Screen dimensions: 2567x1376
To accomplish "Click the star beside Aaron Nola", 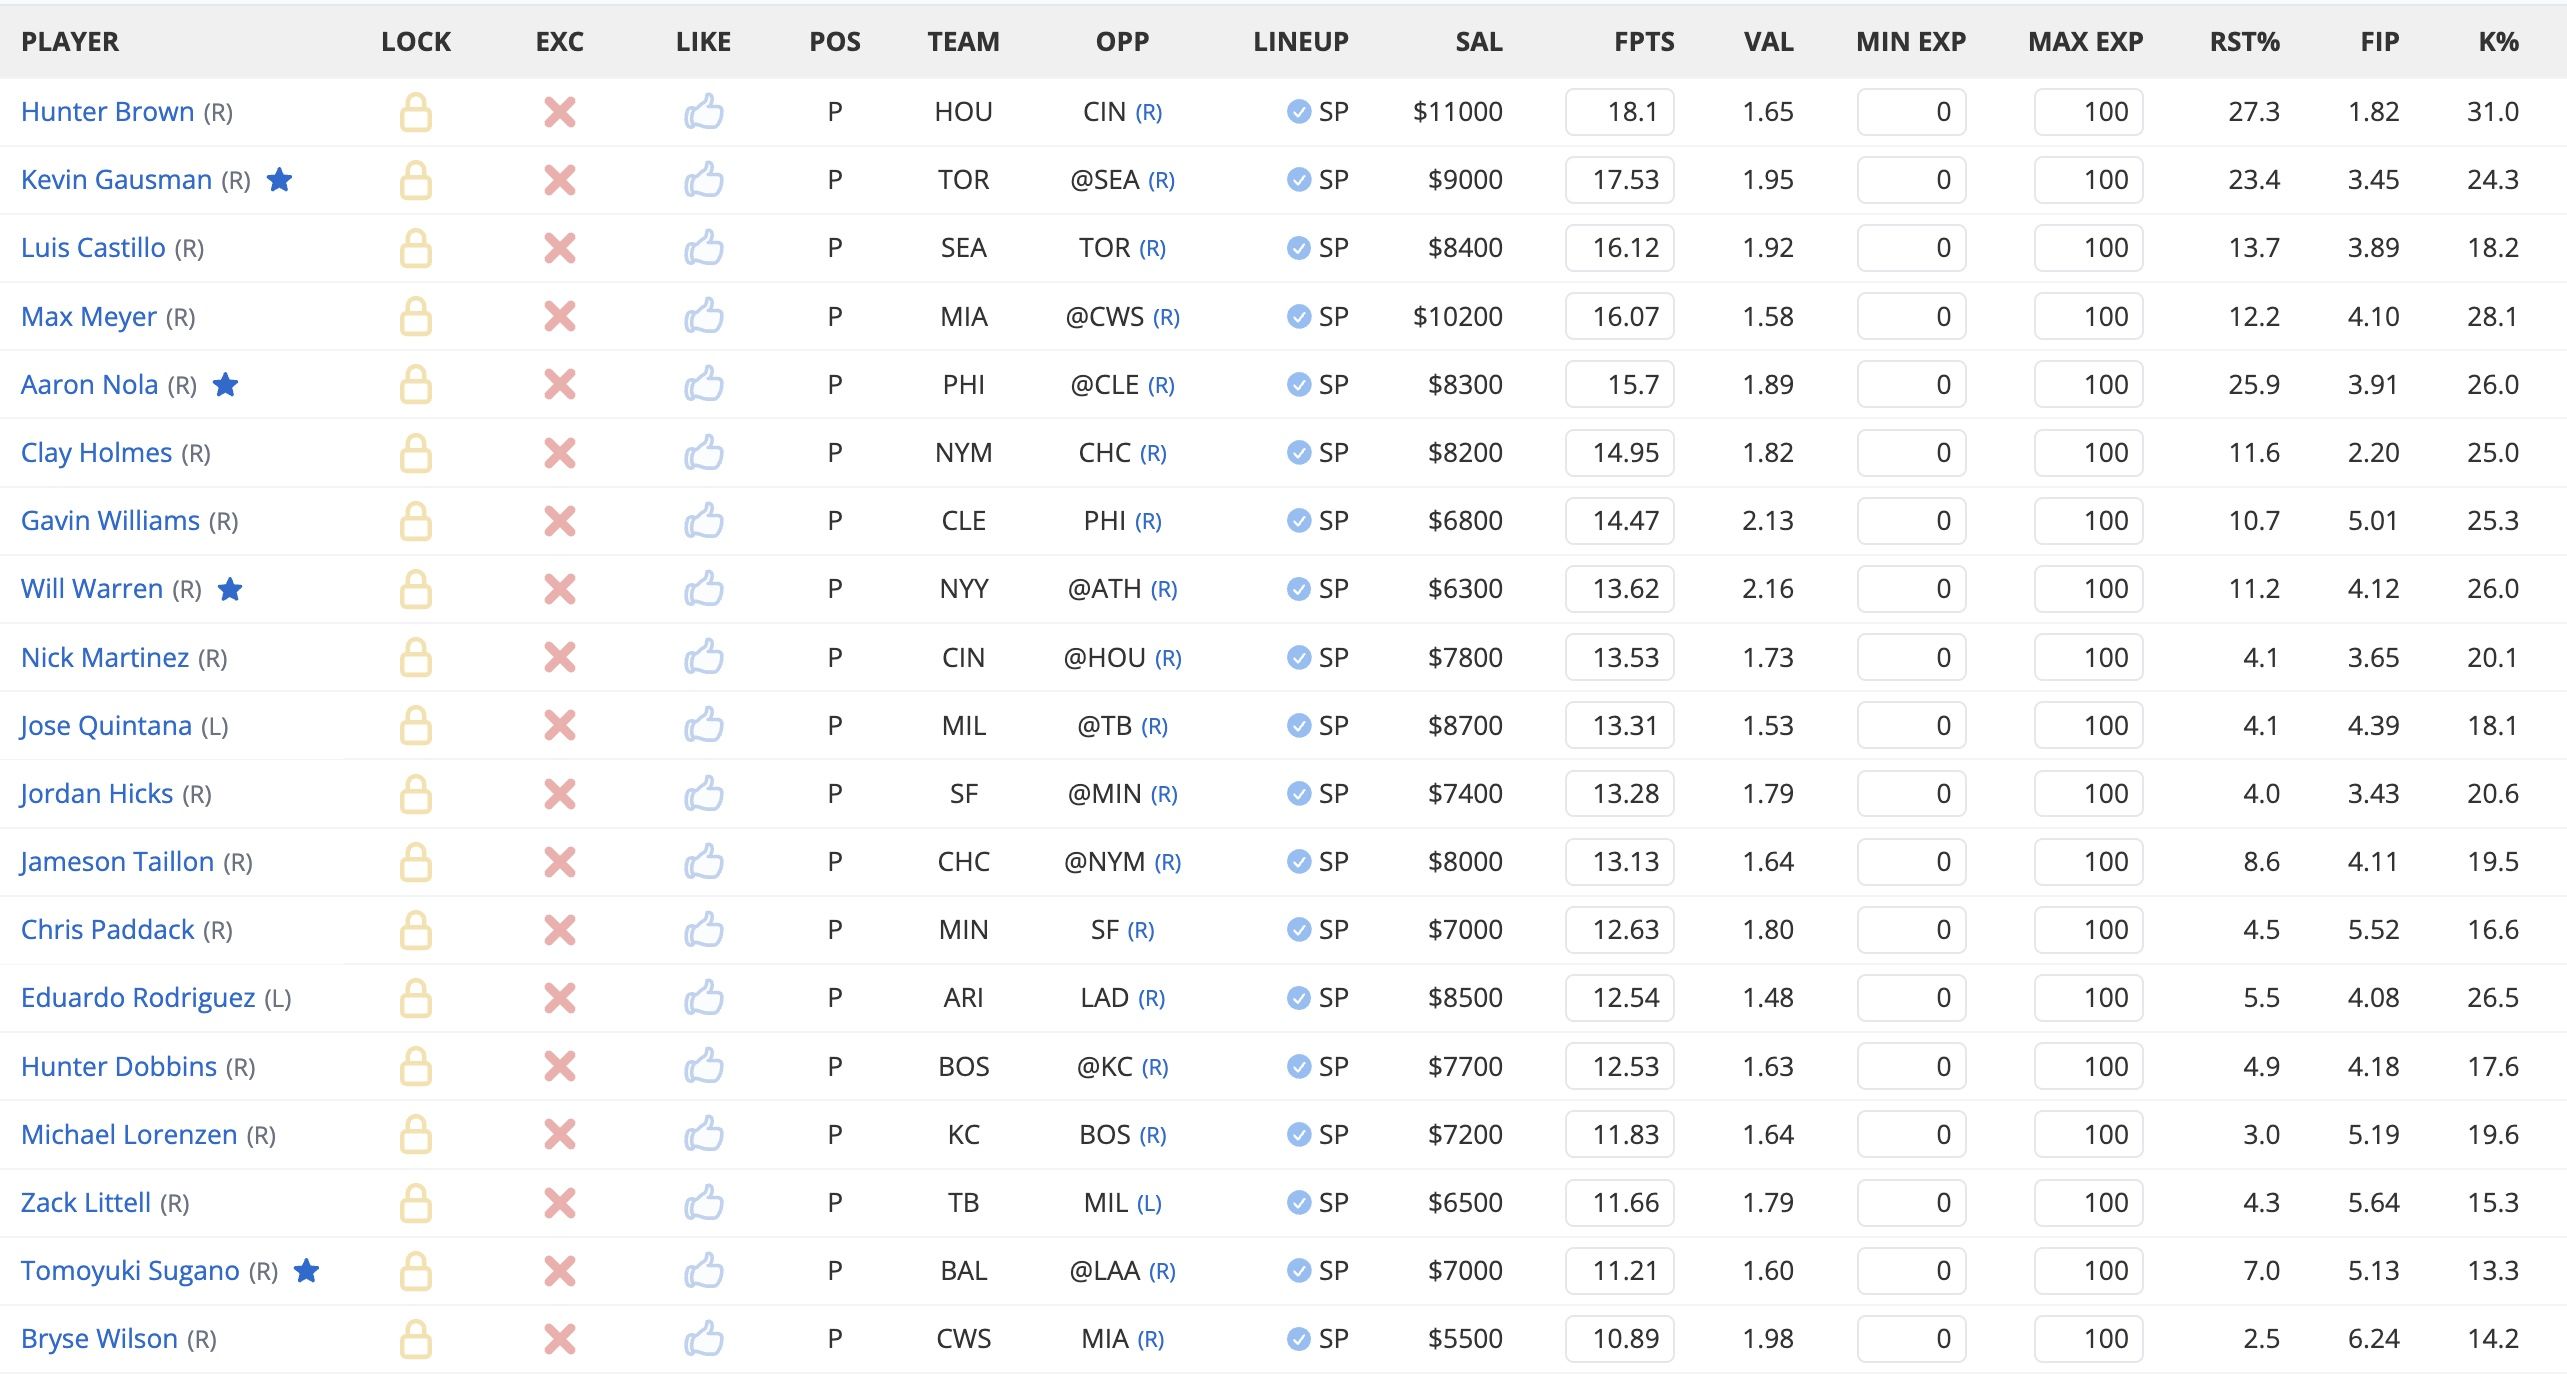I will (x=226, y=385).
